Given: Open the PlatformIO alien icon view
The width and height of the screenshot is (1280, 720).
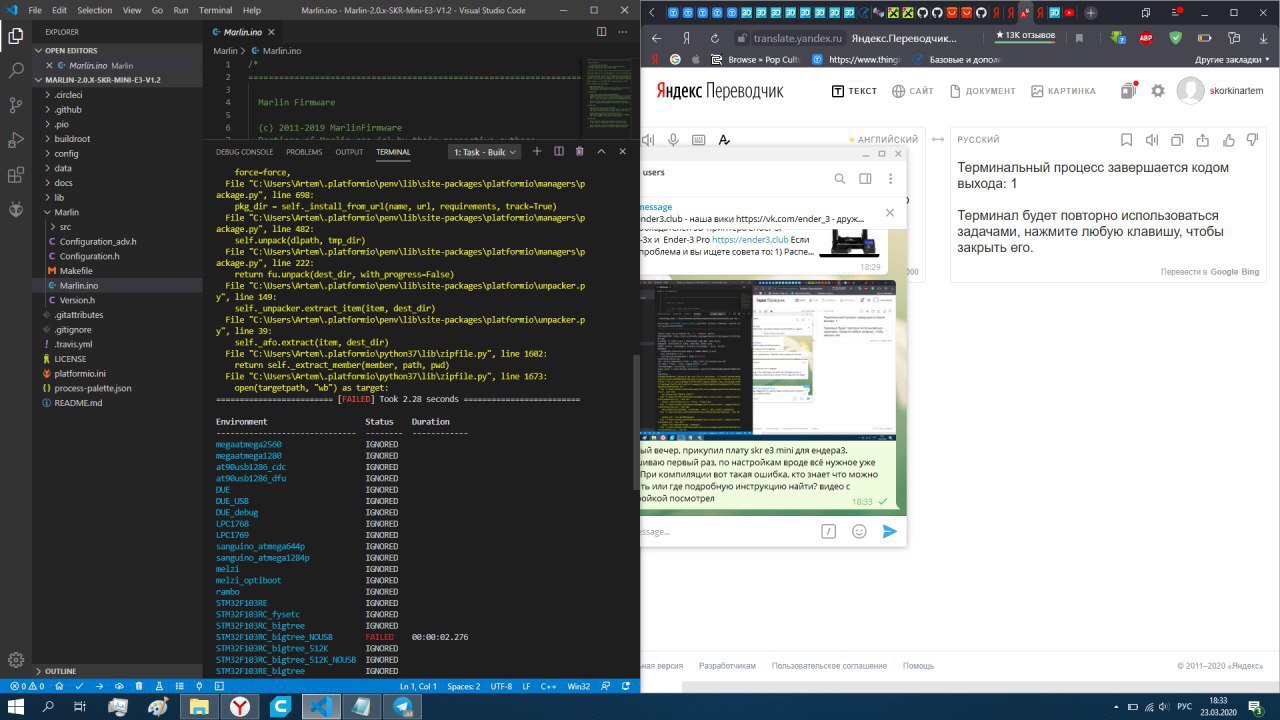Looking at the screenshot, I should coord(15,210).
